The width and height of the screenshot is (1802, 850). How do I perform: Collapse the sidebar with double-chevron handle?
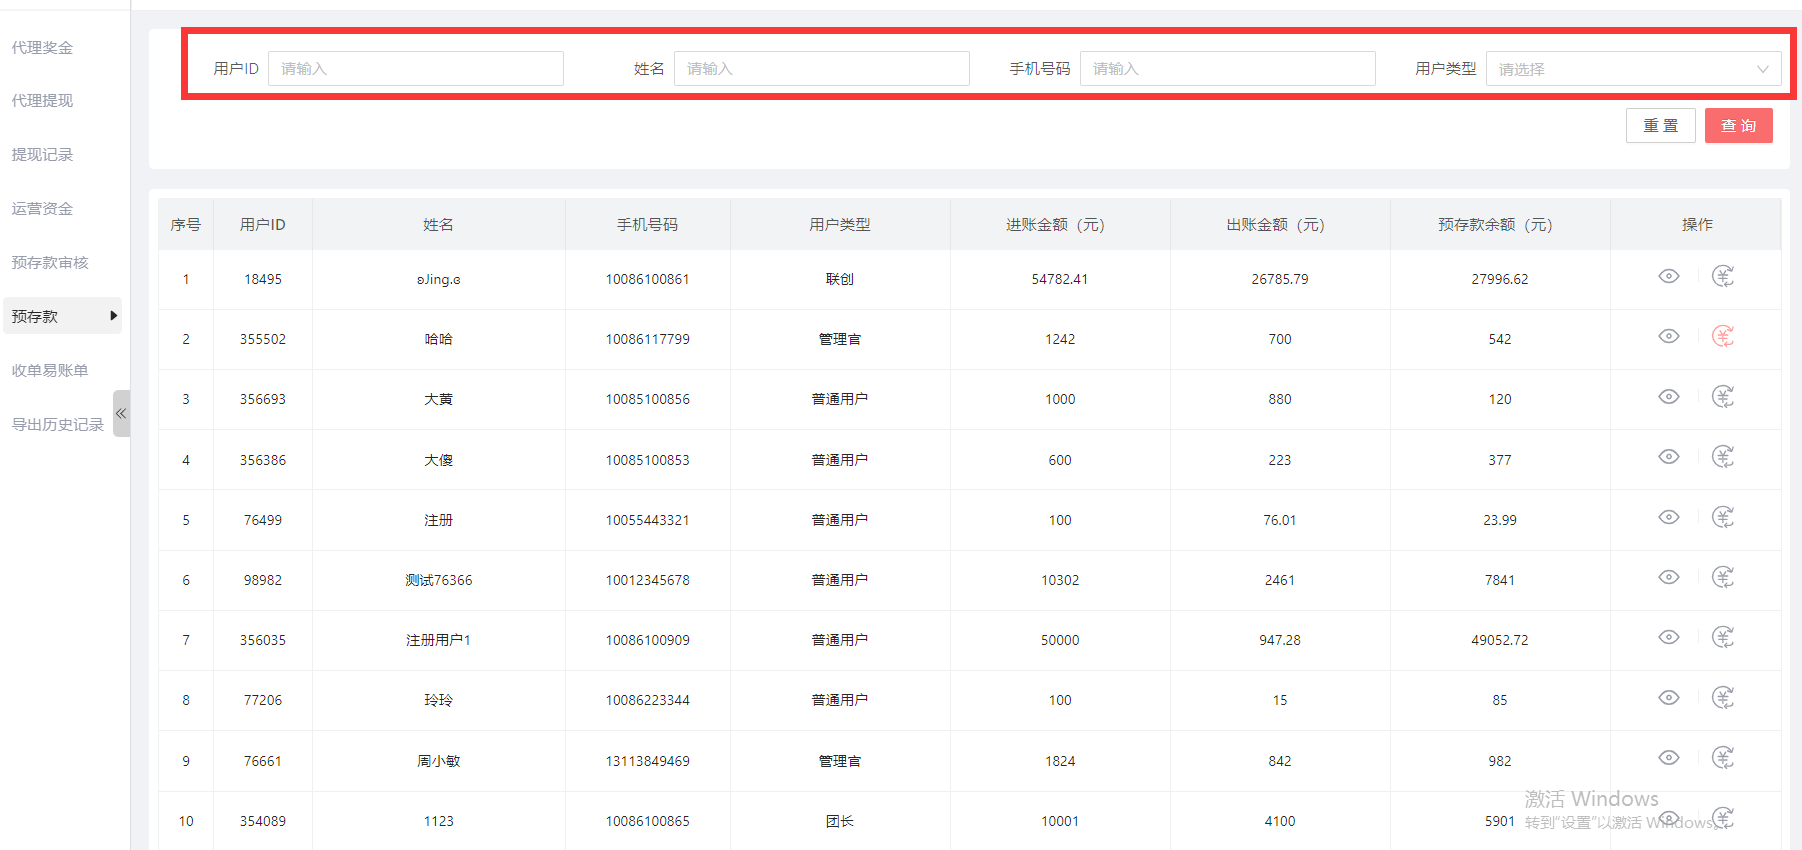click(x=121, y=413)
